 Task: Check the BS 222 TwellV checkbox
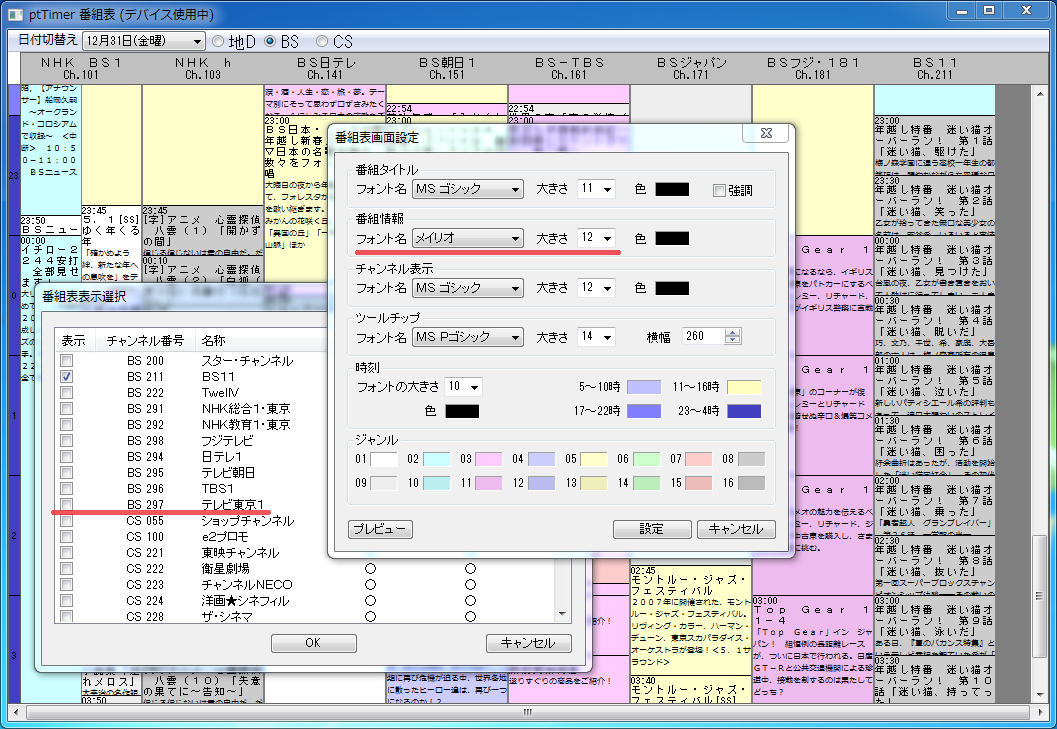(x=66, y=392)
